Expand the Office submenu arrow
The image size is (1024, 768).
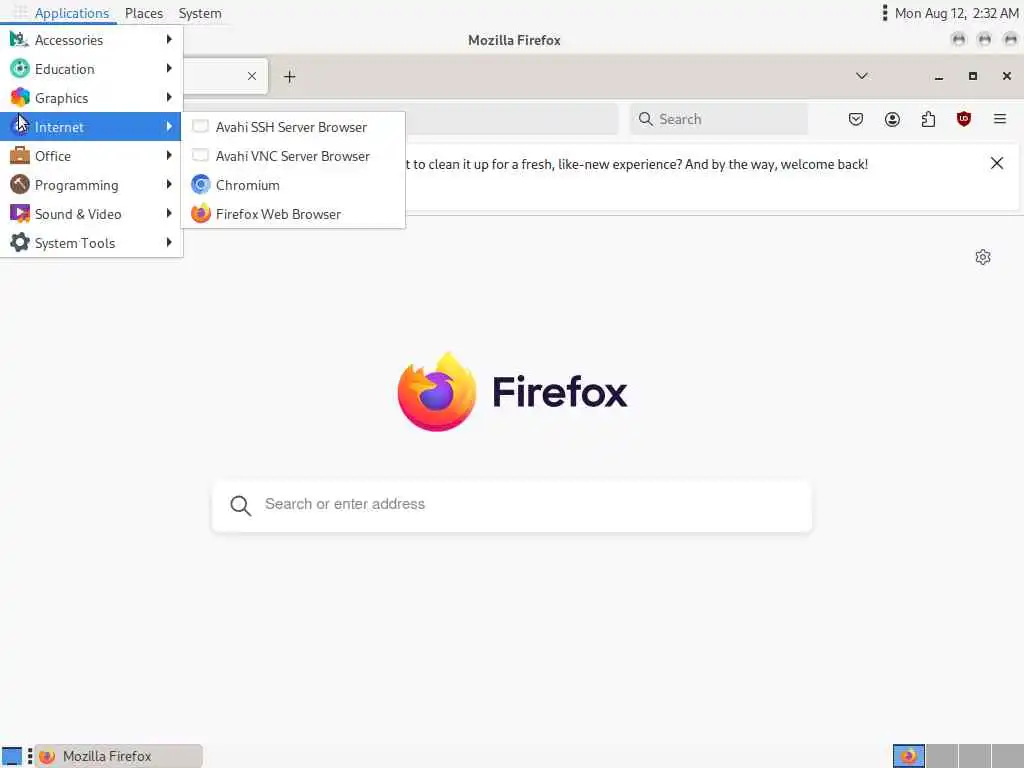tap(169, 155)
